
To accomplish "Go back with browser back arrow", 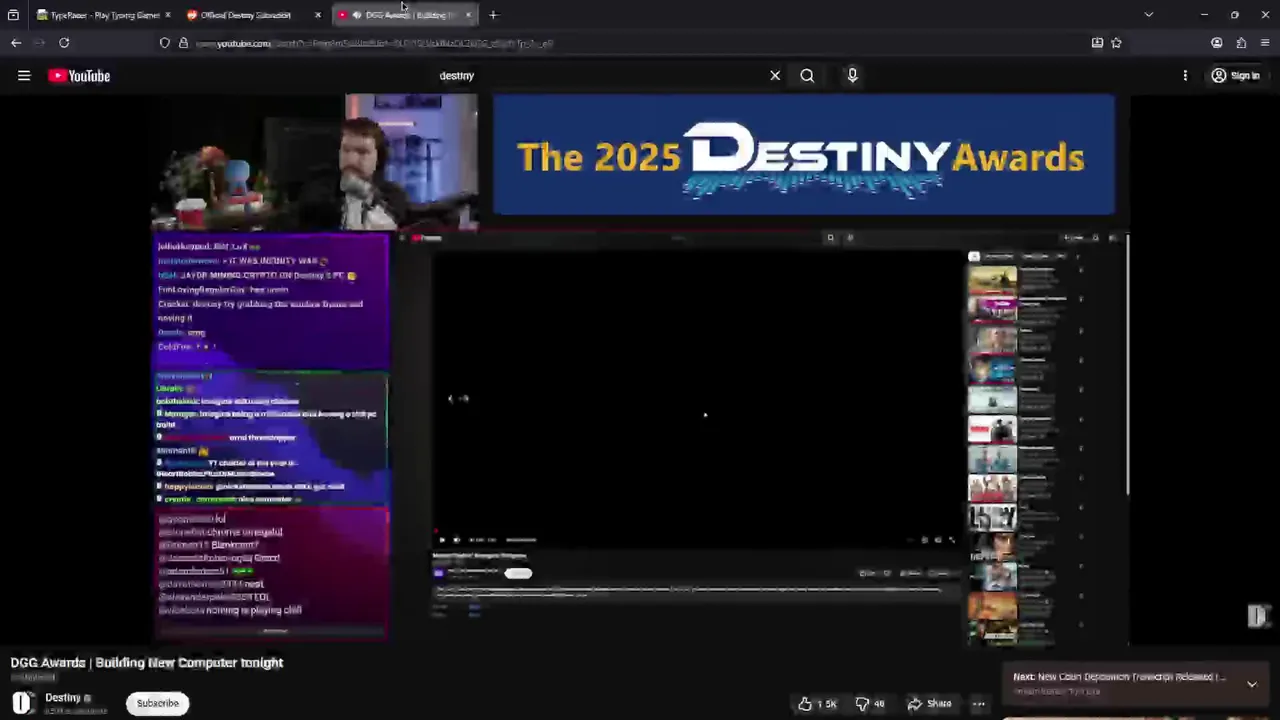I will tap(16, 43).
